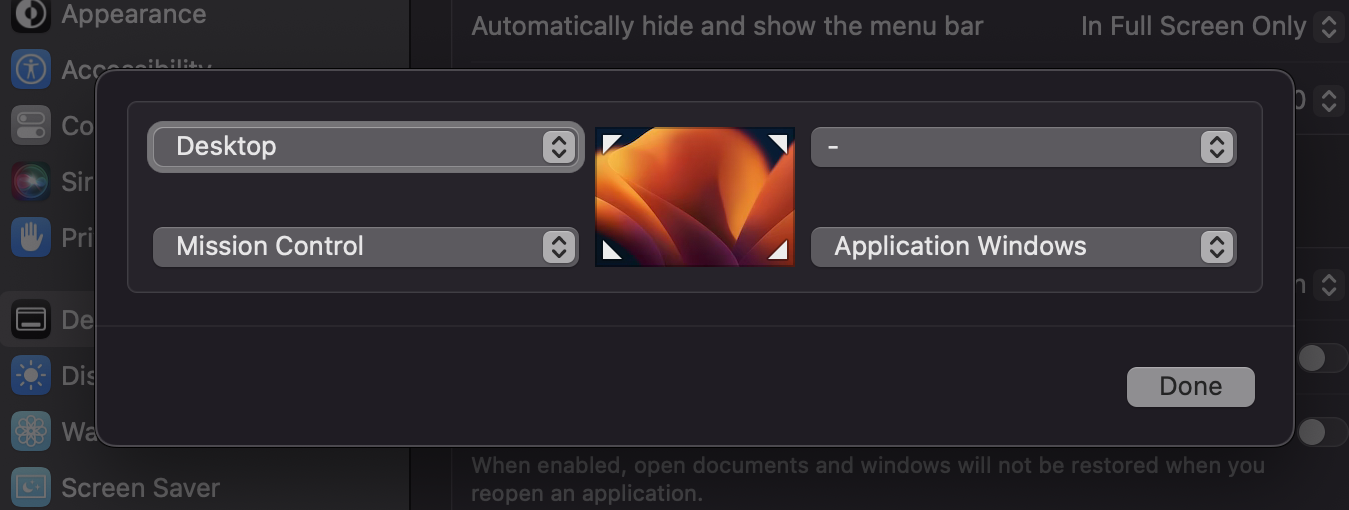Click the Desktop & Dock sidebar icon
1349x510 pixels.
tap(31, 320)
